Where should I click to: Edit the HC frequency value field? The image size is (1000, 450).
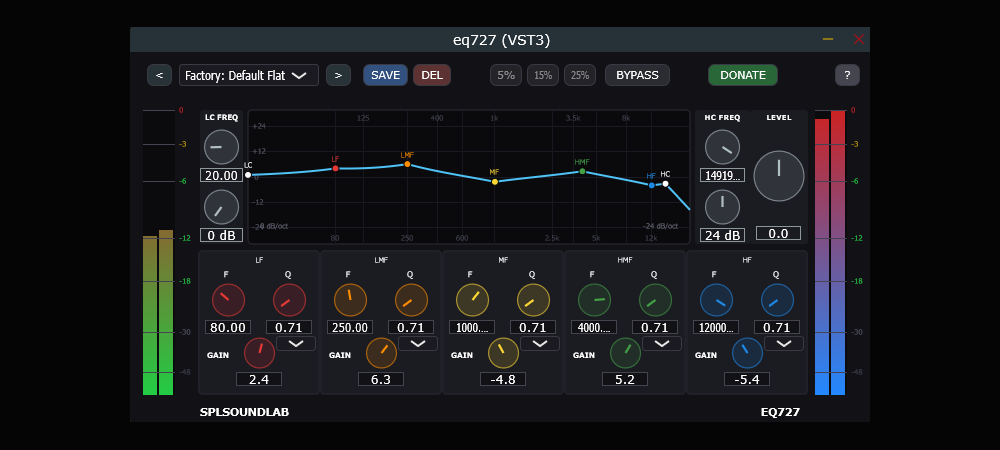(722, 175)
